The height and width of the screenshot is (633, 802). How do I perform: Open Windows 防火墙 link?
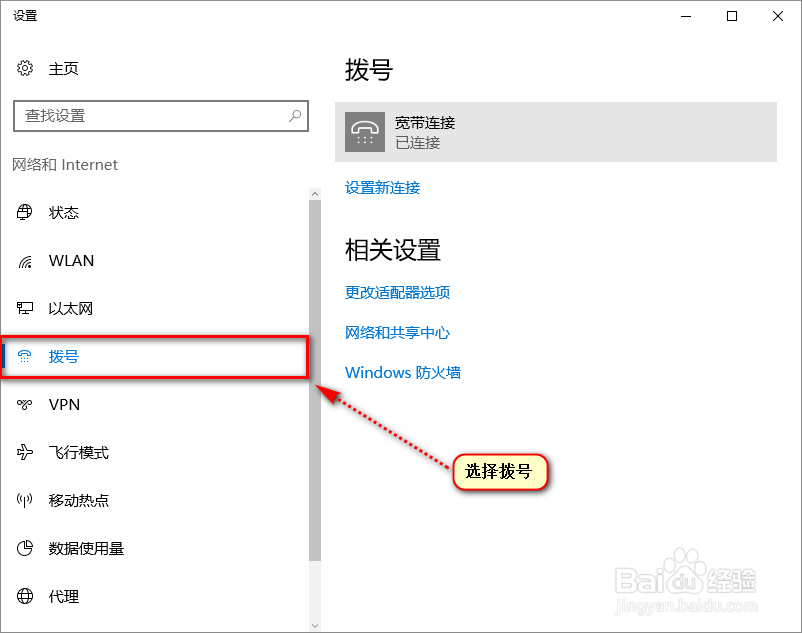(x=403, y=373)
